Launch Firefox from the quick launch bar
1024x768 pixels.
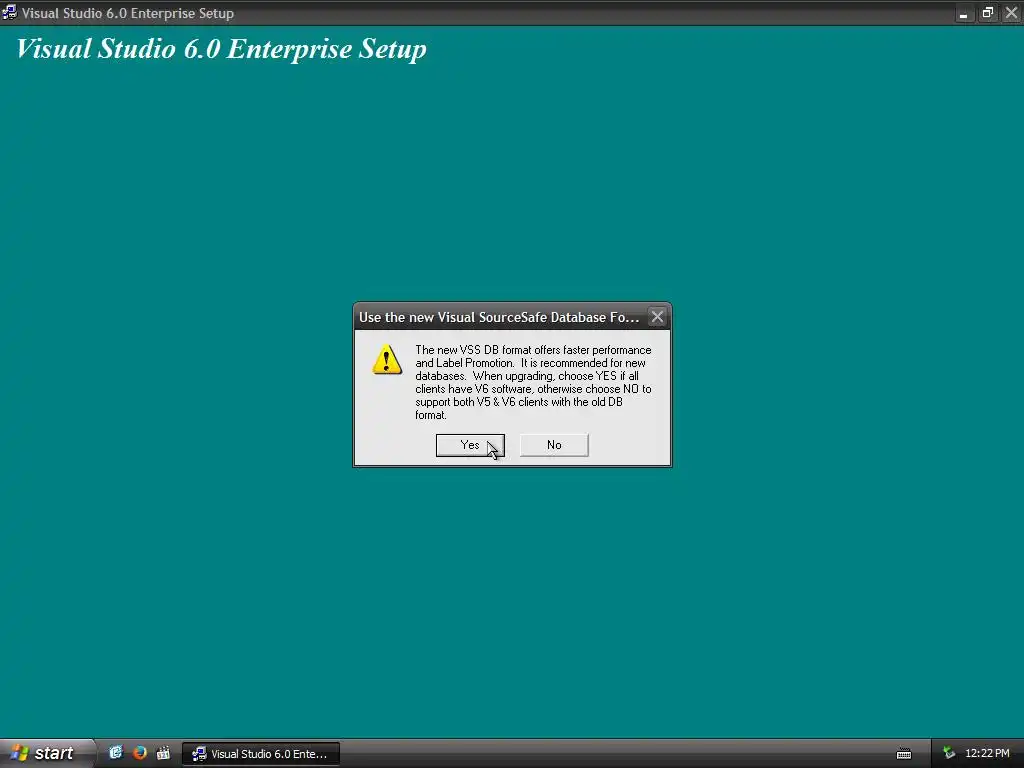[139, 753]
